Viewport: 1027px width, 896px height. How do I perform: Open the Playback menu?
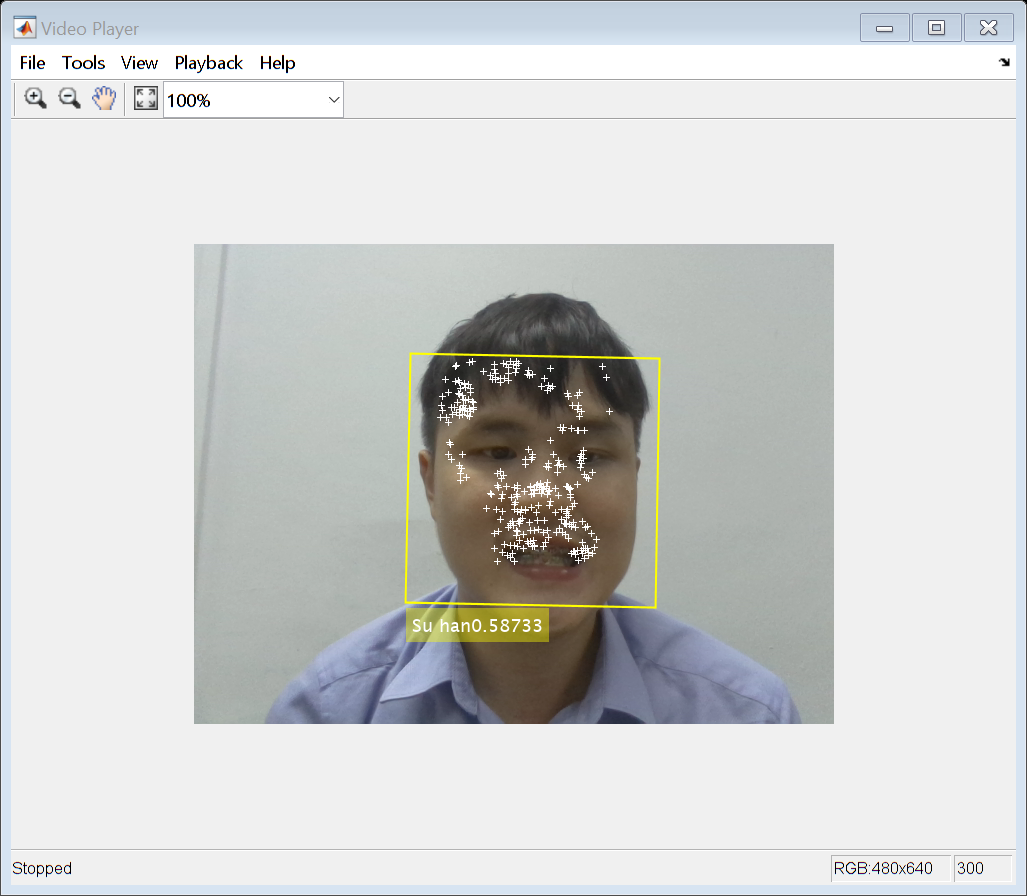(x=208, y=63)
